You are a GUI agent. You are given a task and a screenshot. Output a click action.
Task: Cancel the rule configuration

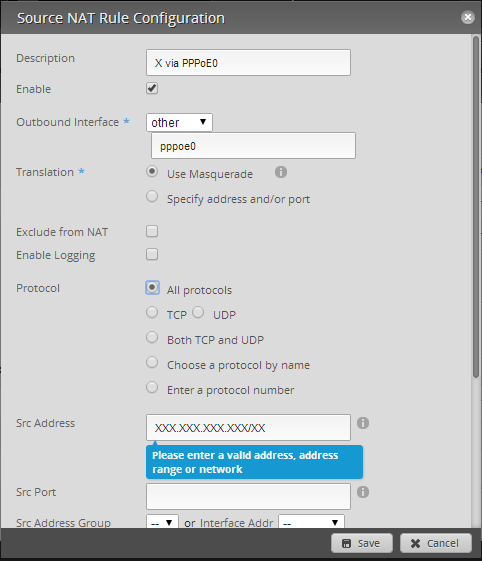[x=436, y=543]
